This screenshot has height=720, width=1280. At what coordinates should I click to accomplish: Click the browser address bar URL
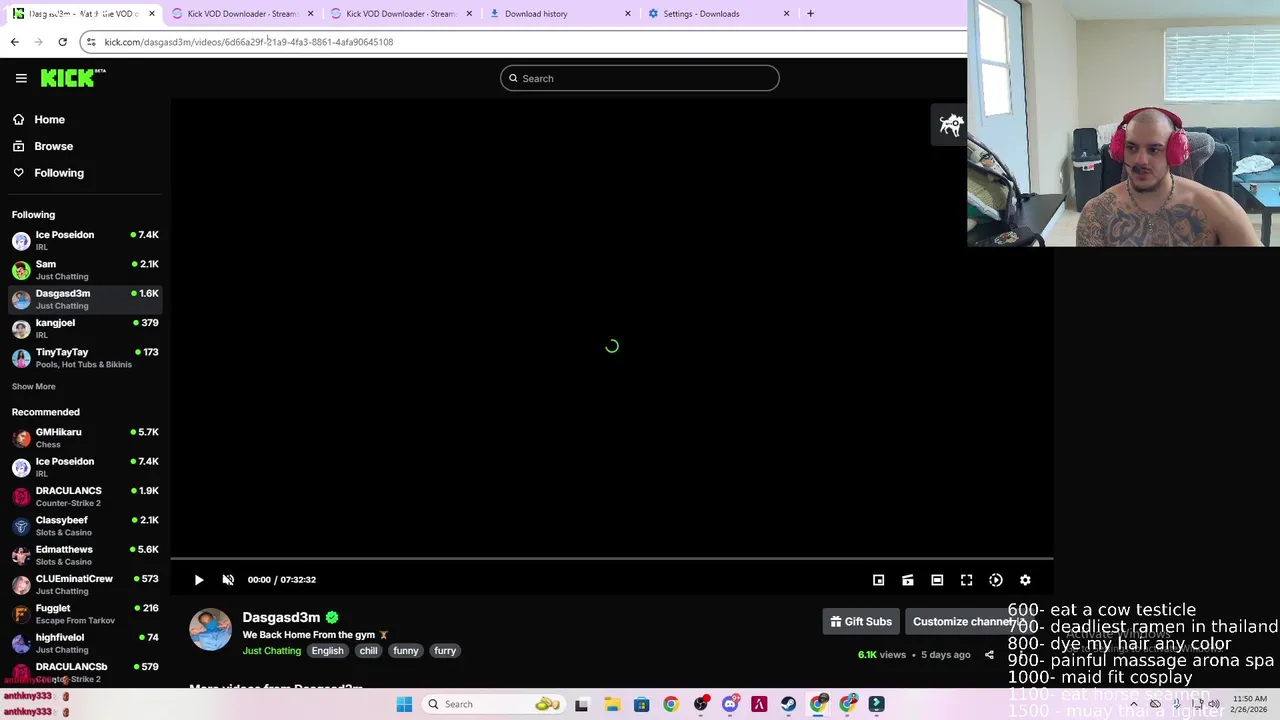point(249,42)
